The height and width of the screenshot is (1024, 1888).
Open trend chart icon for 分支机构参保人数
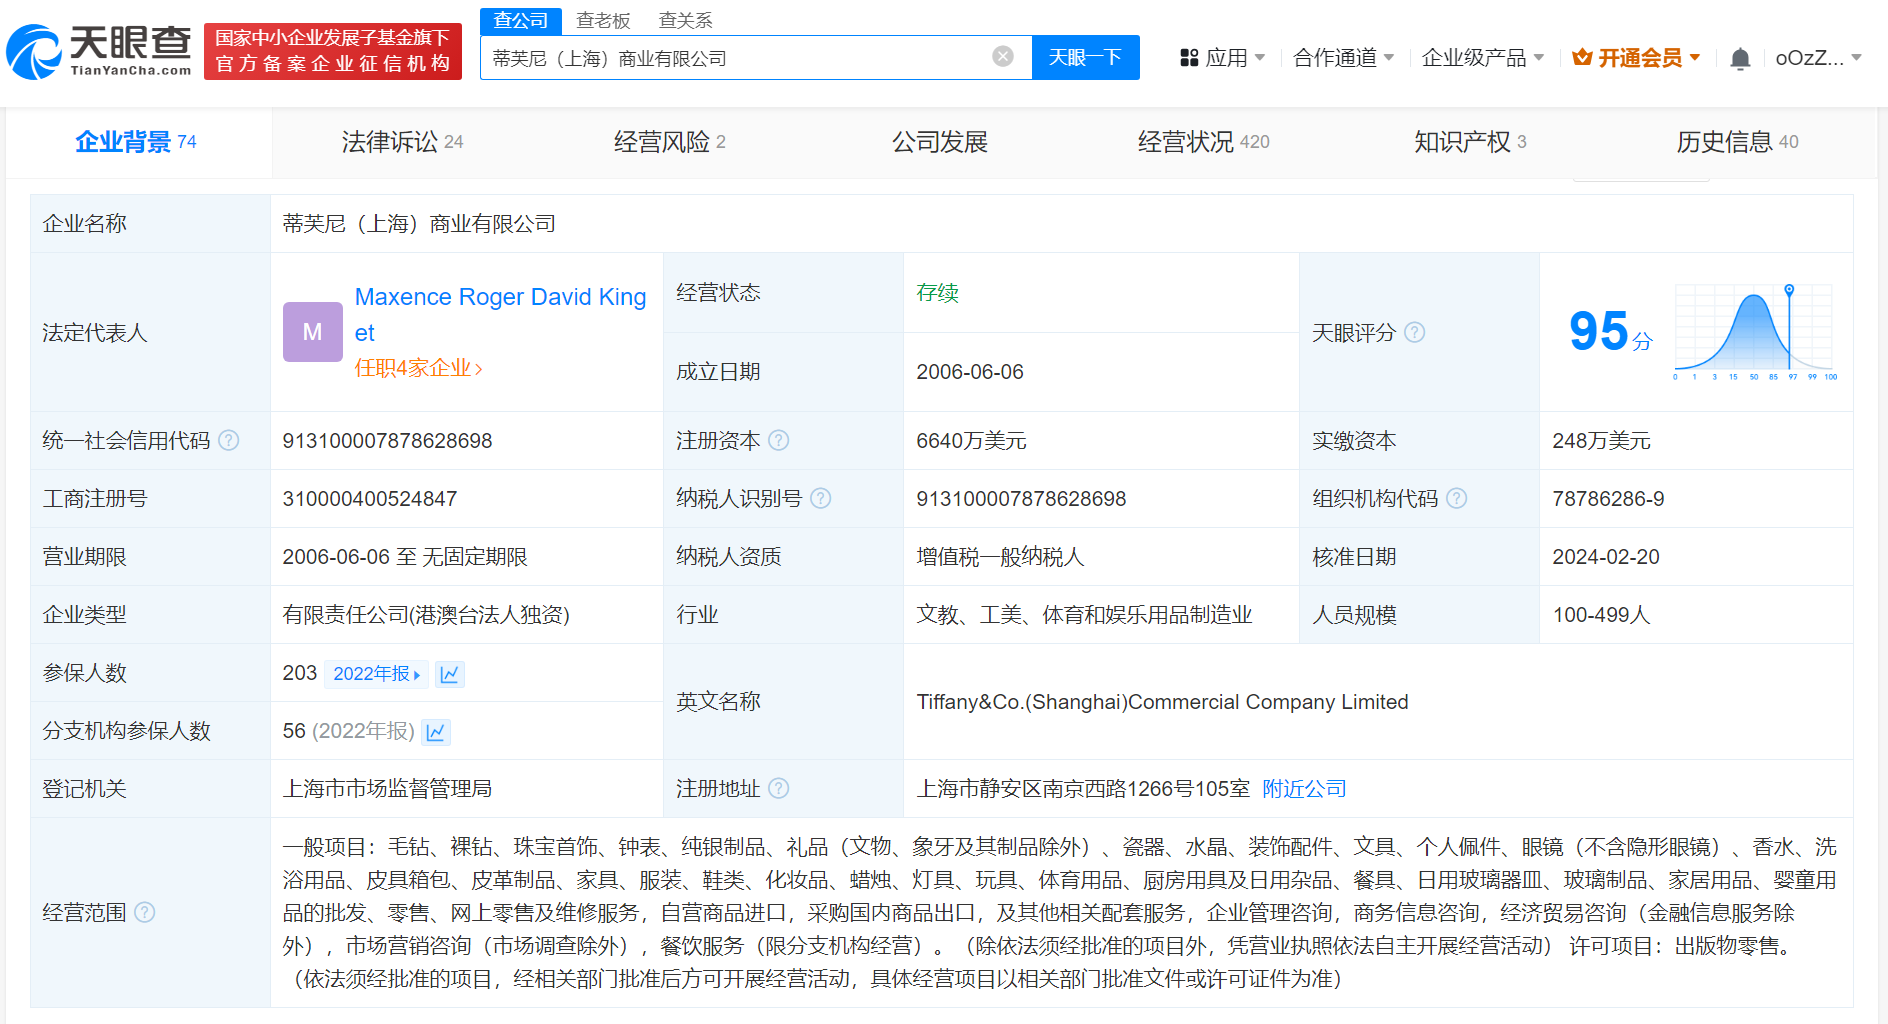tap(436, 732)
